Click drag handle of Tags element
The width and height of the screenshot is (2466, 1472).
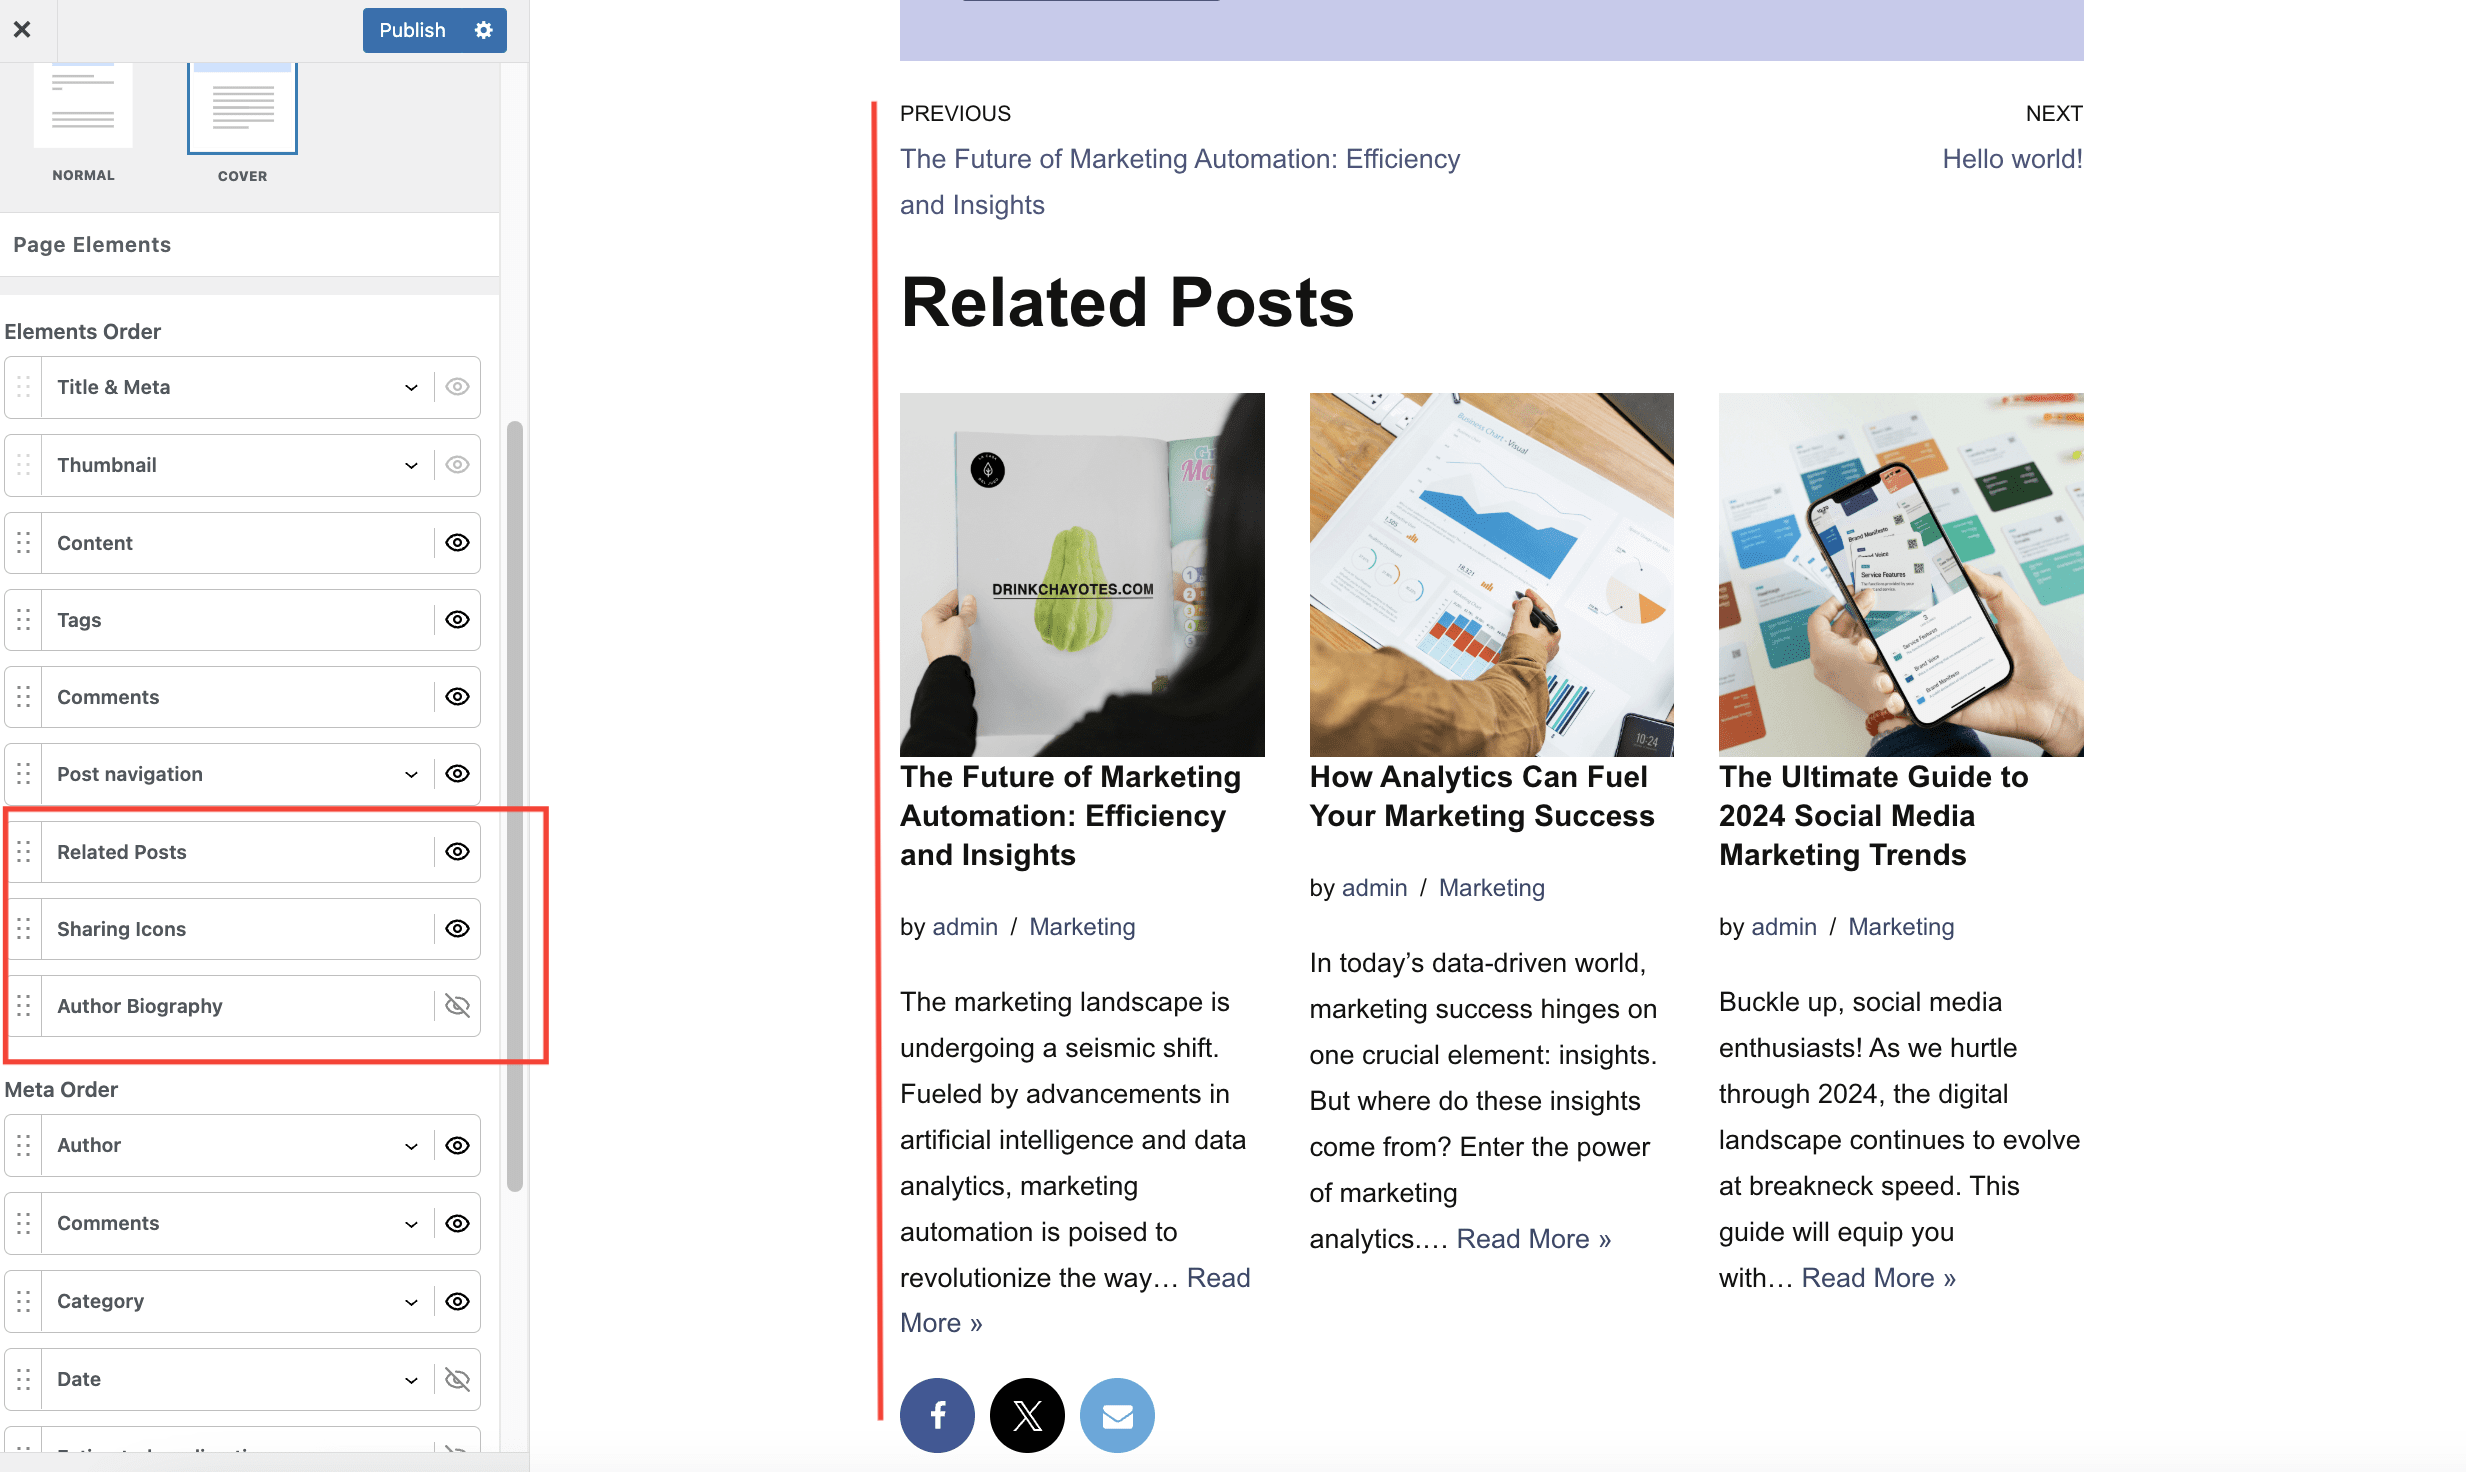pyautogui.click(x=24, y=620)
